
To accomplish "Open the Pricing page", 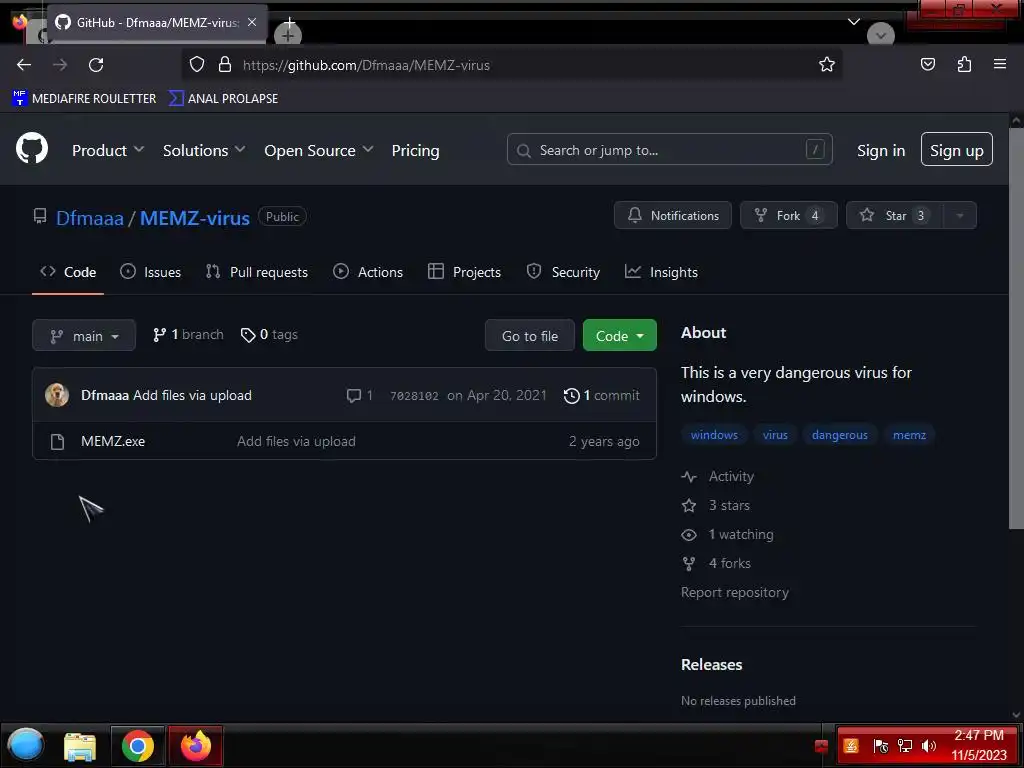I will 415,150.
